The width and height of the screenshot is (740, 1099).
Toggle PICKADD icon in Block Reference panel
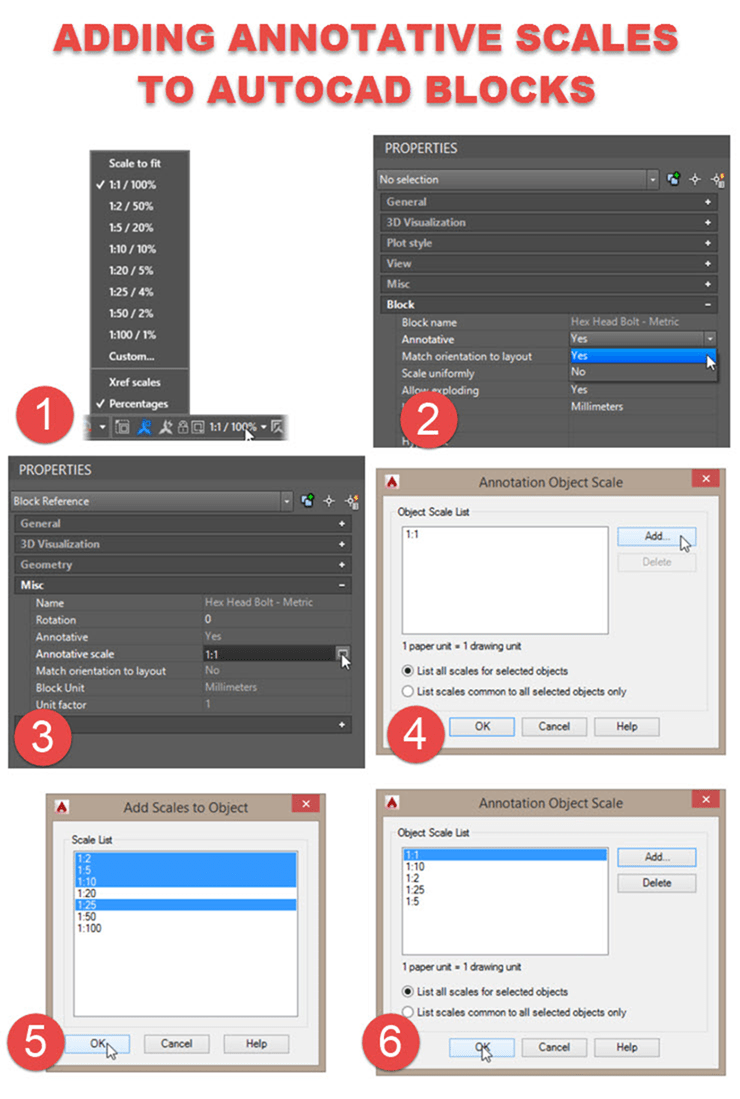(x=307, y=500)
